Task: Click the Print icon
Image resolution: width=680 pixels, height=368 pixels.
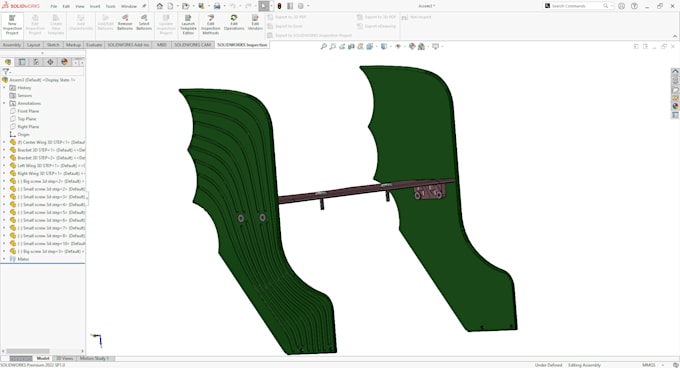Action: click(217, 6)
